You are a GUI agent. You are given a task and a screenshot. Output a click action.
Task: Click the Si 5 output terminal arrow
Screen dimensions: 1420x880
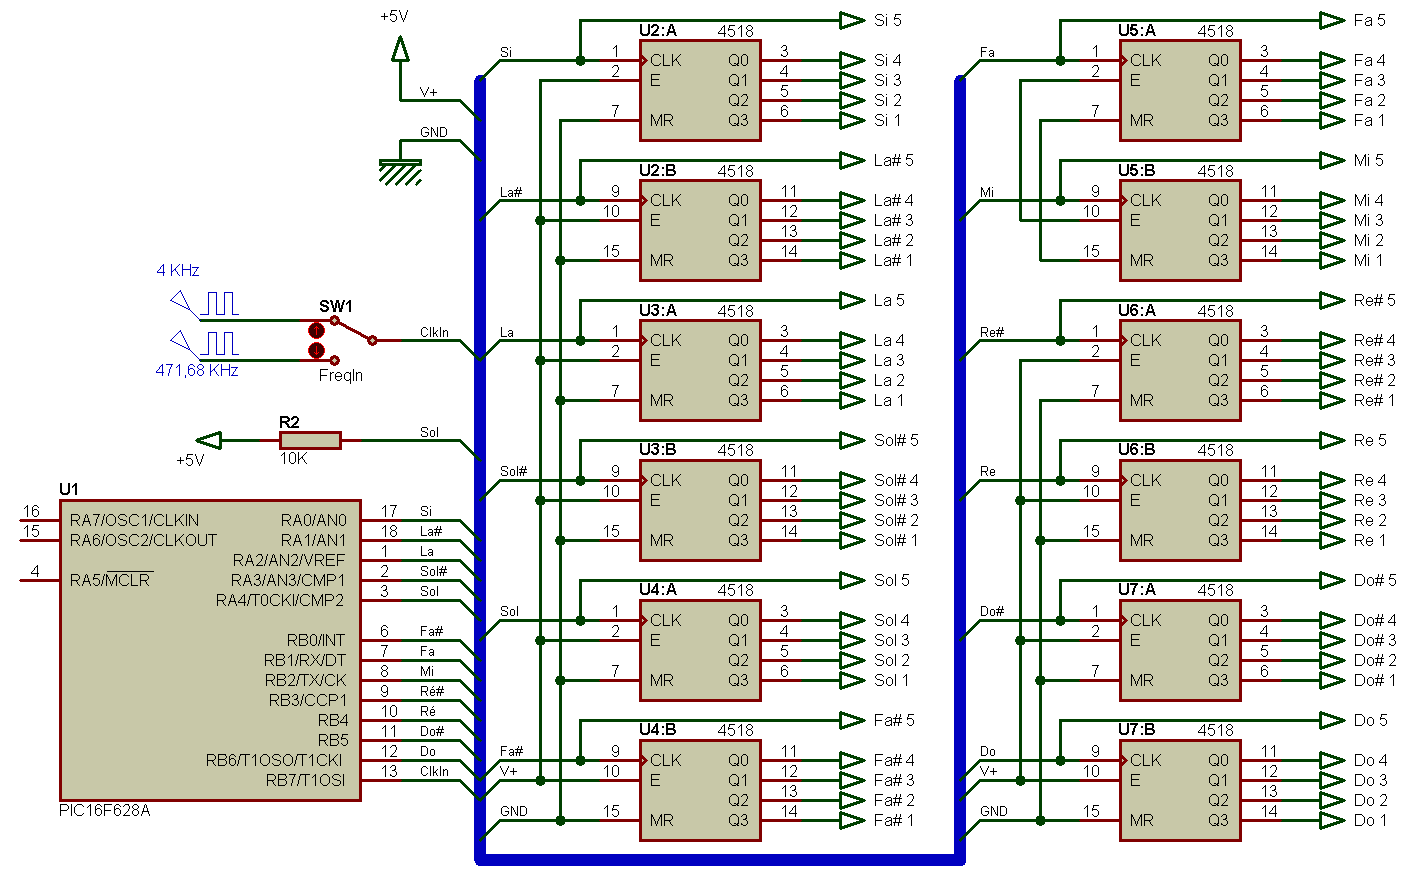click(x=851, y=20)
